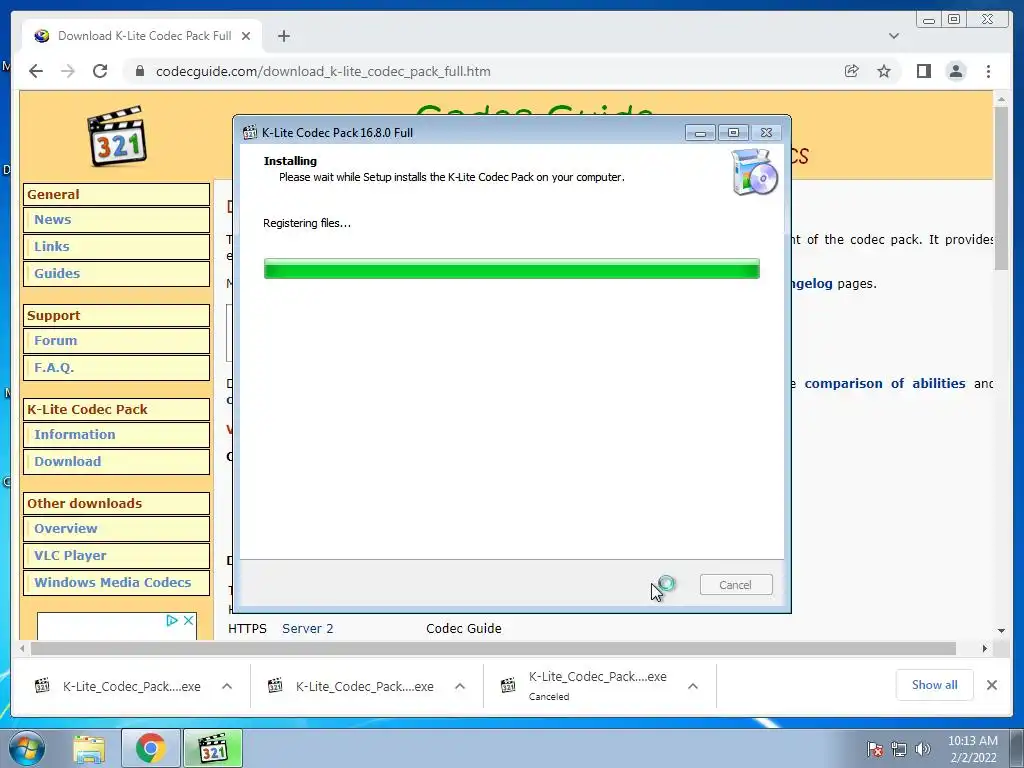Image resolution: width=1024 pixels, height=768 pixels.
Task: Open the F.A.Q. page
Action: [x=116, y=368]
